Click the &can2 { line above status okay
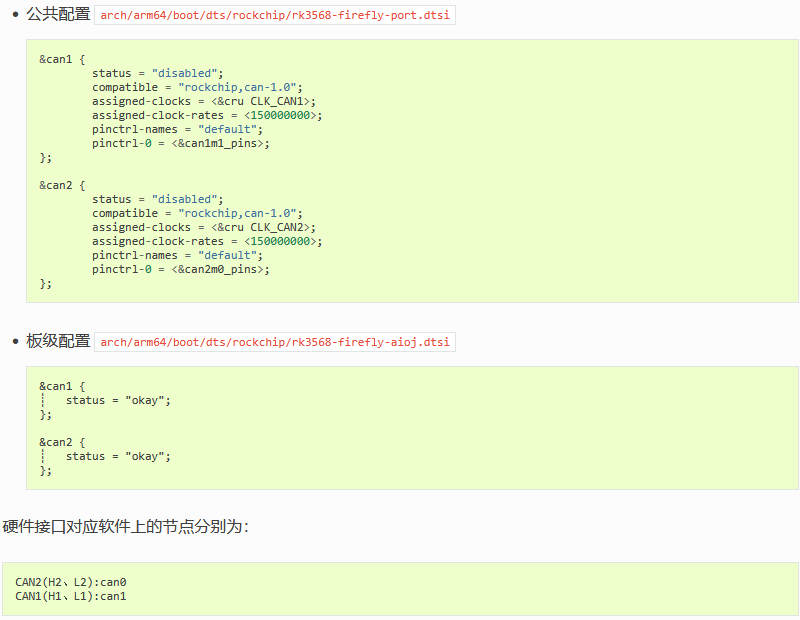The height and width of the screenshot is (620, 800). click(62, 442)
